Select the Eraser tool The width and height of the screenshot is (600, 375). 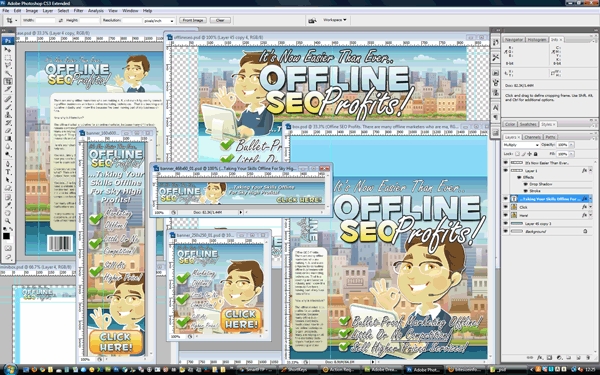point(7,130)
